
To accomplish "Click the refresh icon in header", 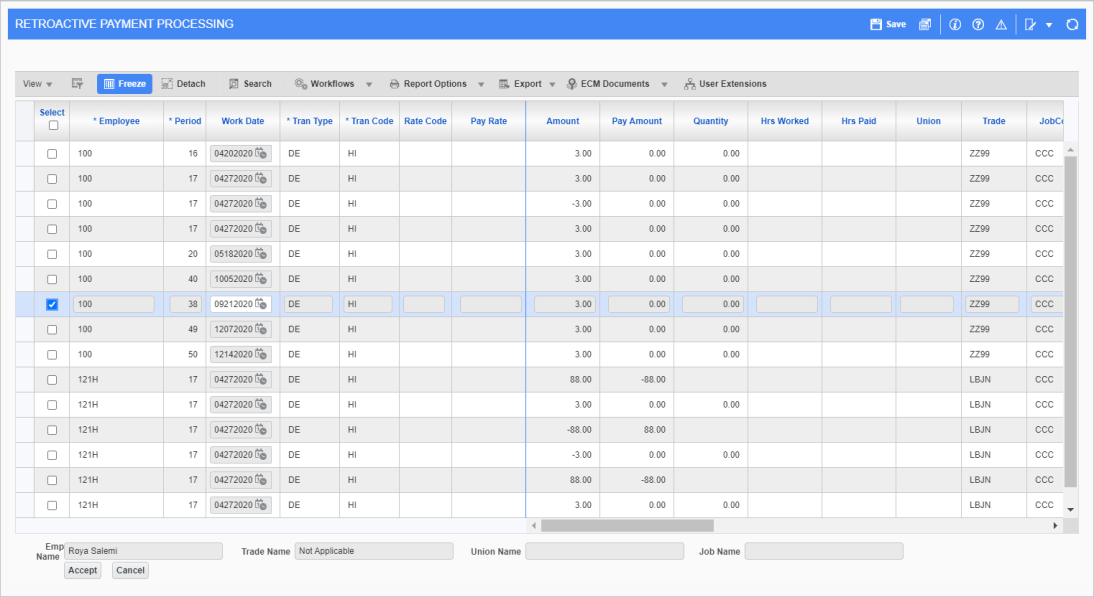I will [x=1072, y=24].
